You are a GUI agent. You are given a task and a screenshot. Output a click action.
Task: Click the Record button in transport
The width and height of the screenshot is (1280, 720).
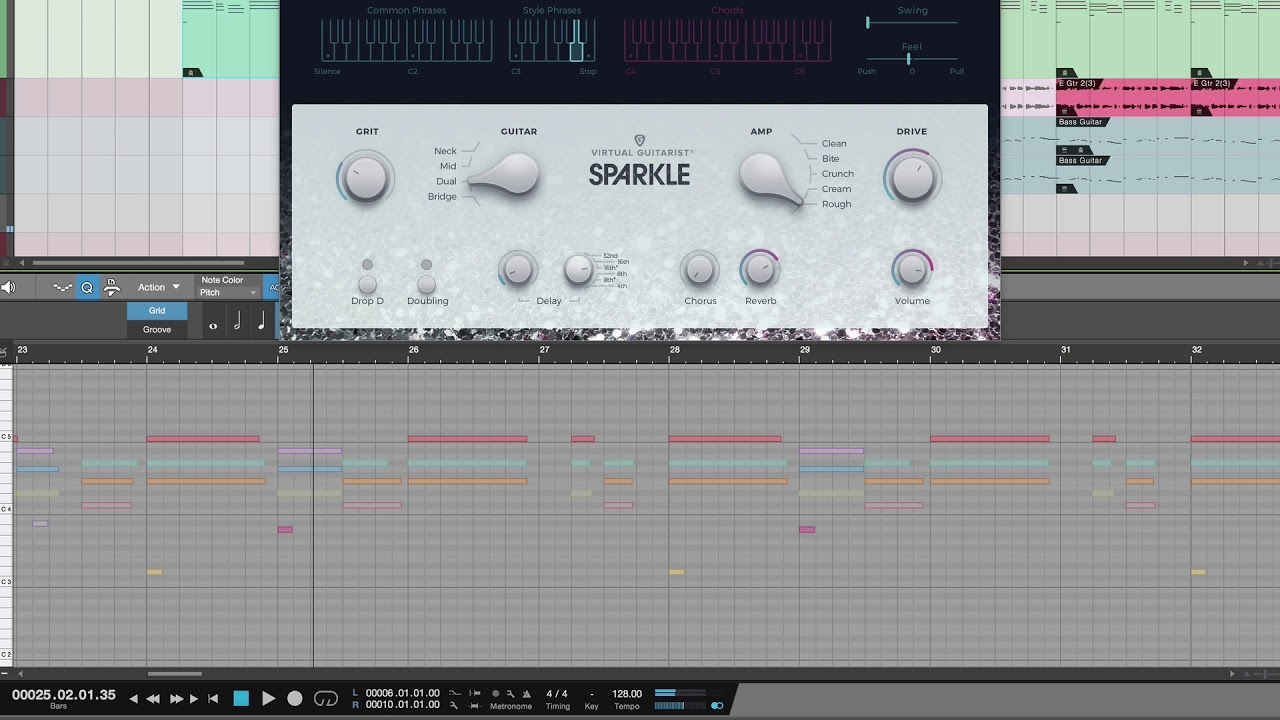[x=295, y=699]
